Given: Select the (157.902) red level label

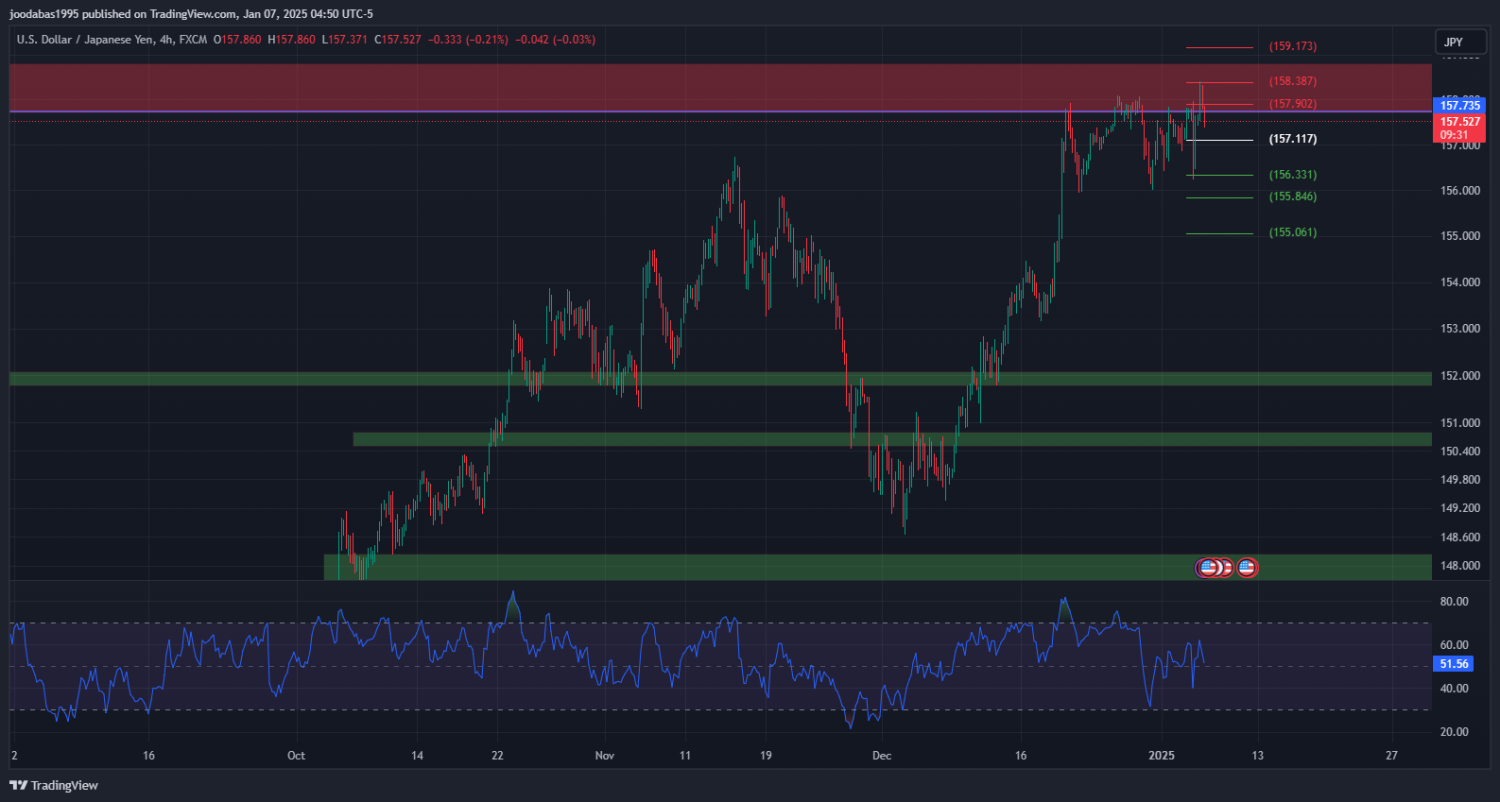Looking at the screenshot, I should click(1292, 104).
